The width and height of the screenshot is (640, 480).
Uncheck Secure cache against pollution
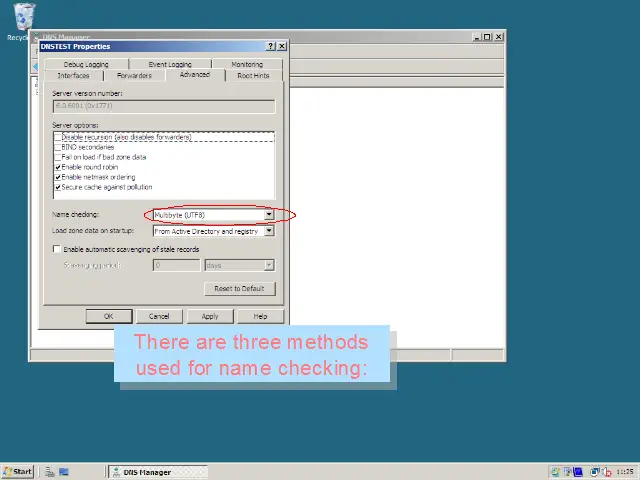pyautogui.click(x=58, y=187)
